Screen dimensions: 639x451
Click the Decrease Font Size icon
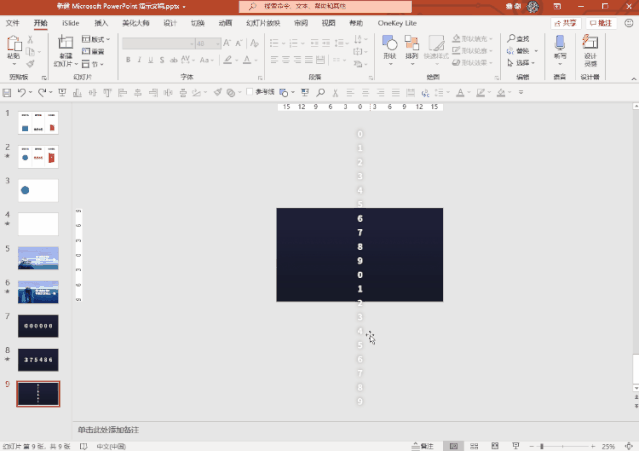pos(239,43)
